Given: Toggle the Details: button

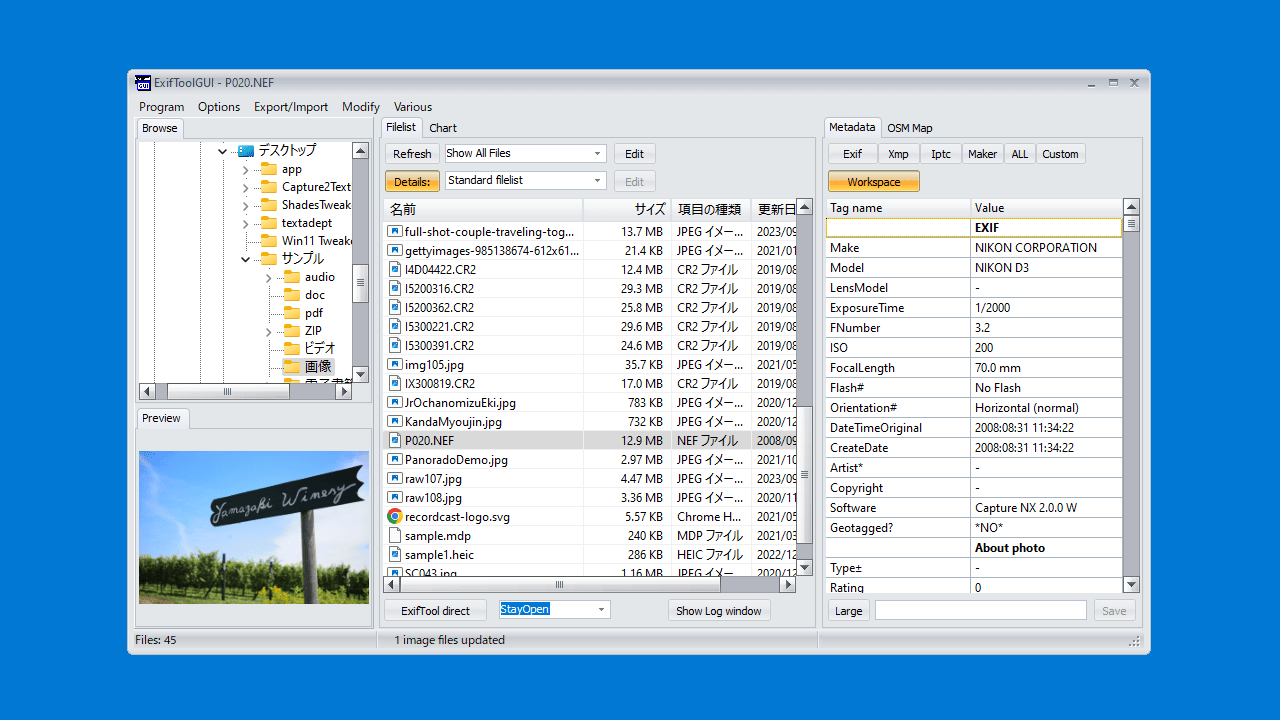Looking at the screenshot, I should pos(412,181).
